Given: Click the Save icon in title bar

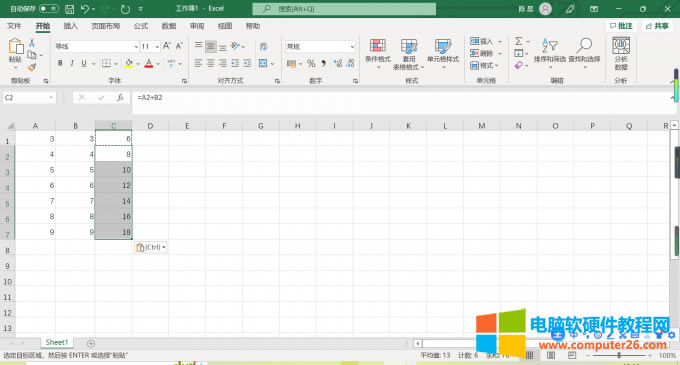Looking at the screenshot, I should [x=69, y=9].
